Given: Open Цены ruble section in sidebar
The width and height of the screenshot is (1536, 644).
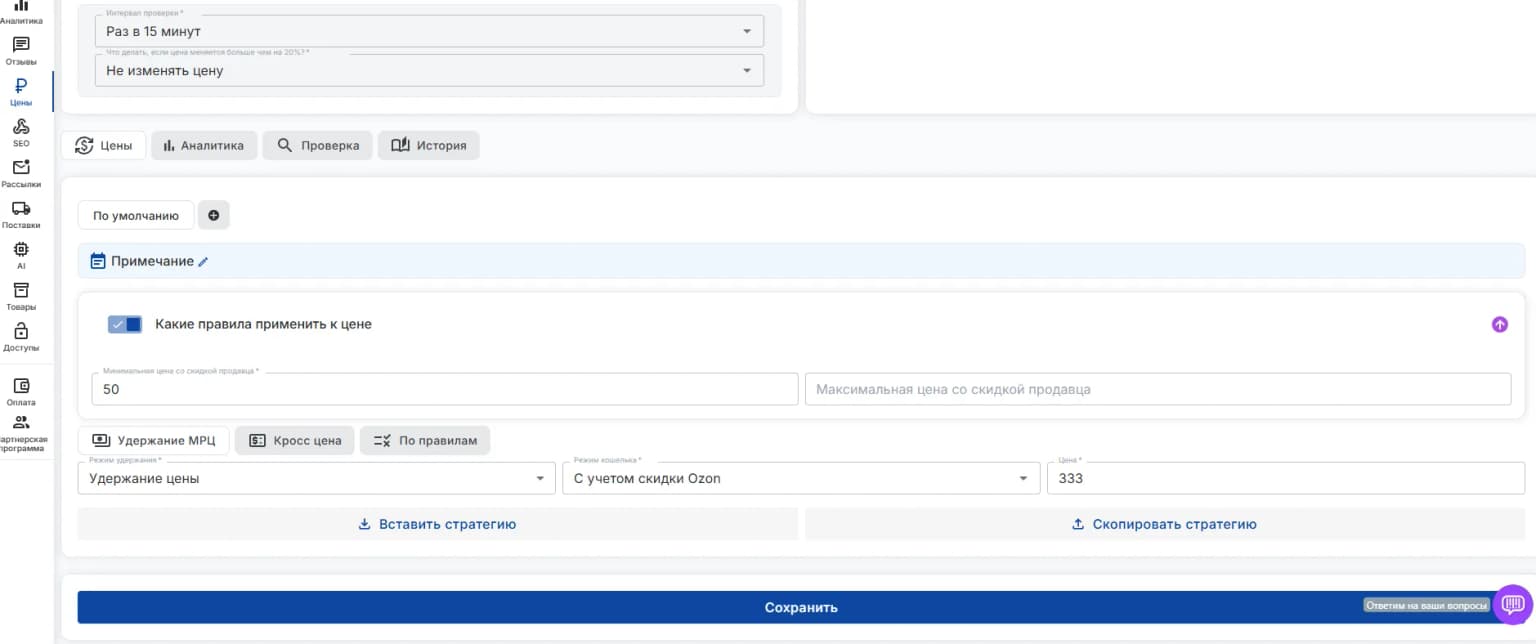Looking at the screenshot, I should click(21, 92).
